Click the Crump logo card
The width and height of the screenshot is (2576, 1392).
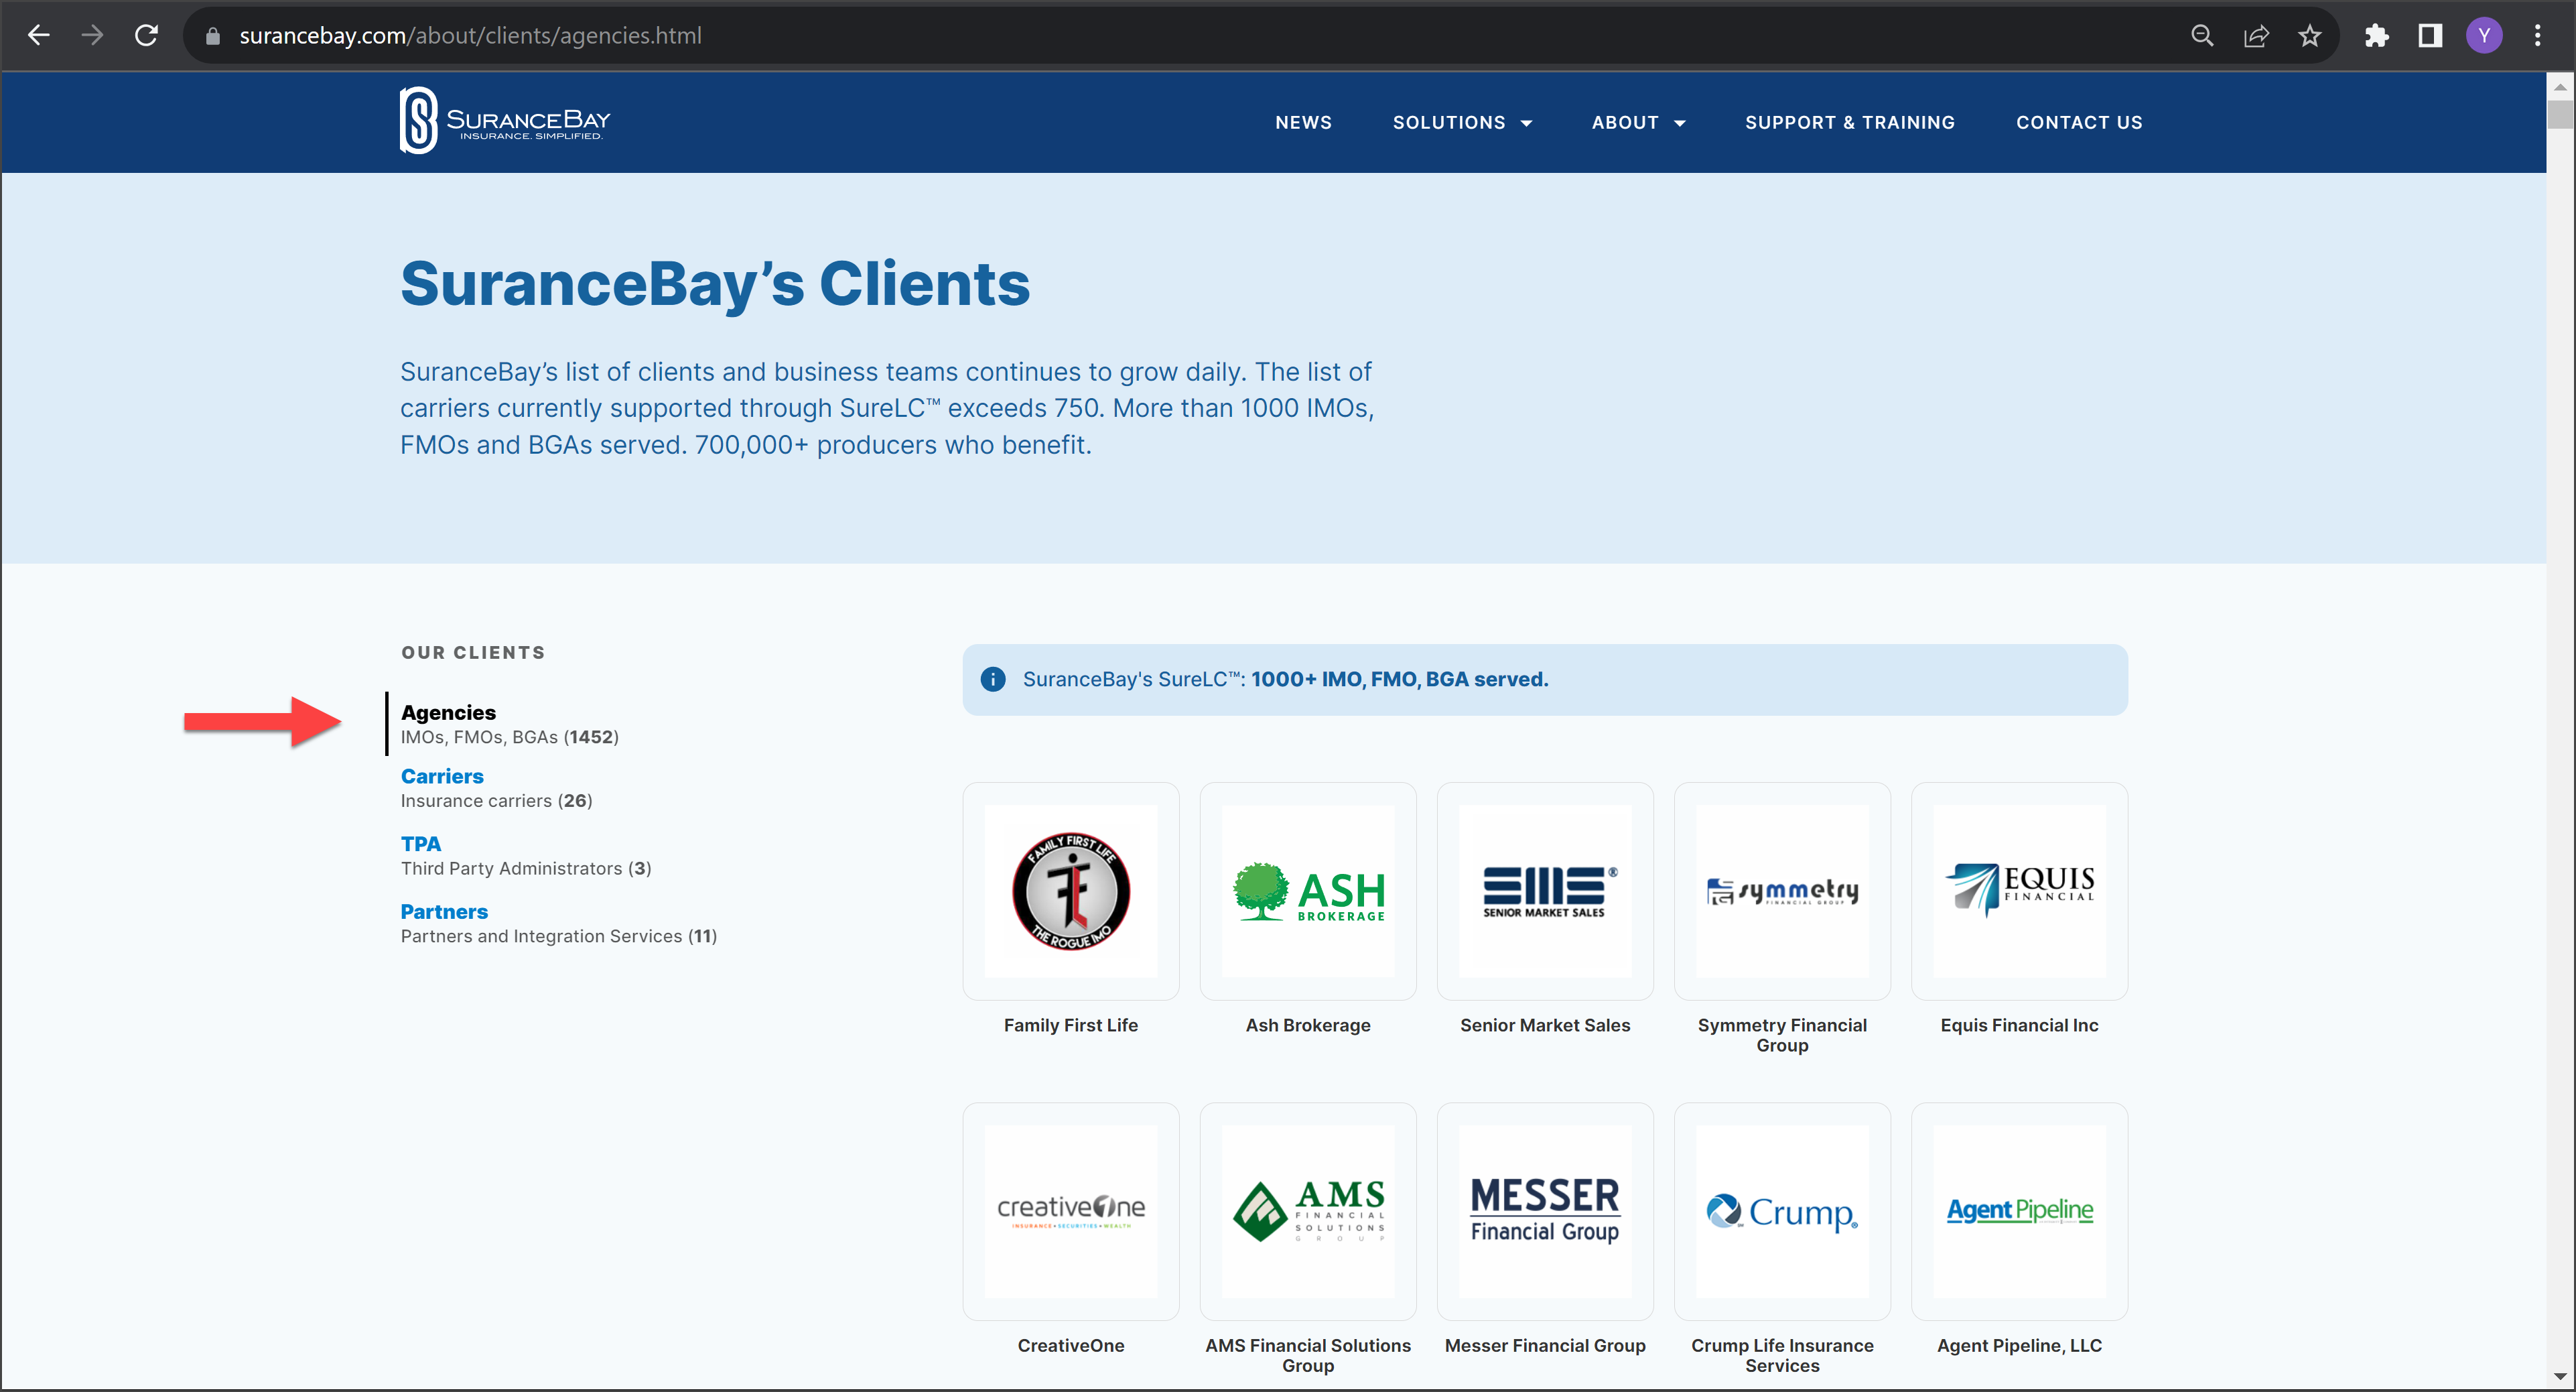coord(1782,1211)
